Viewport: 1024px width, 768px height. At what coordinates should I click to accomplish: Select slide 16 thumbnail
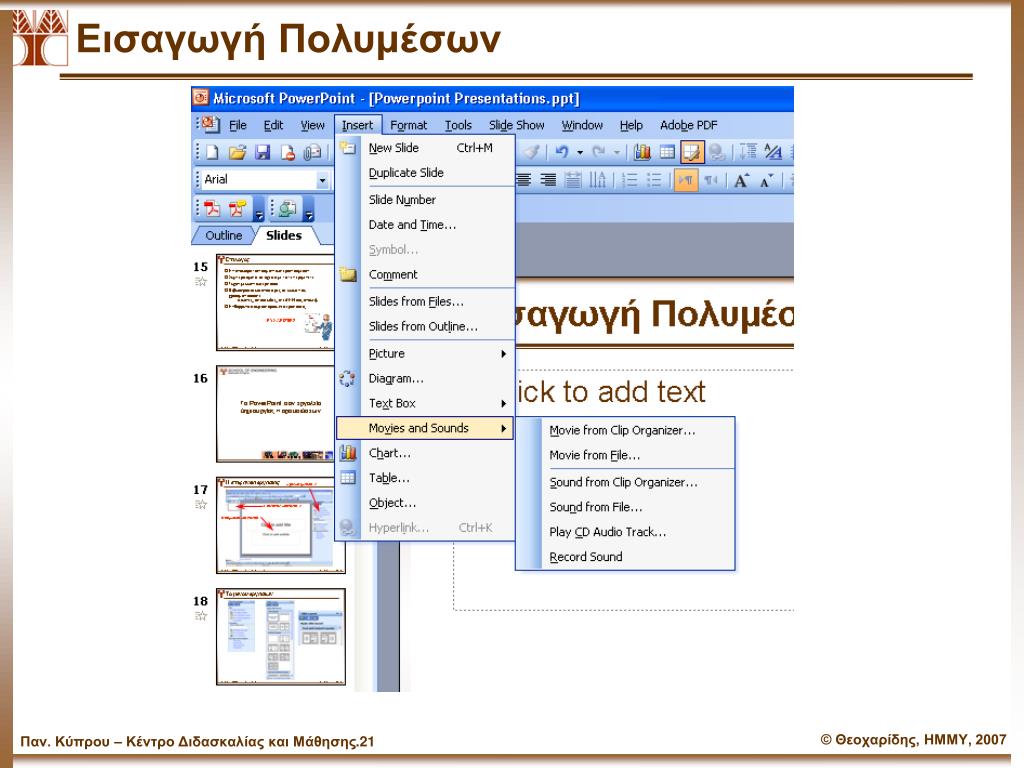[276, 414]
